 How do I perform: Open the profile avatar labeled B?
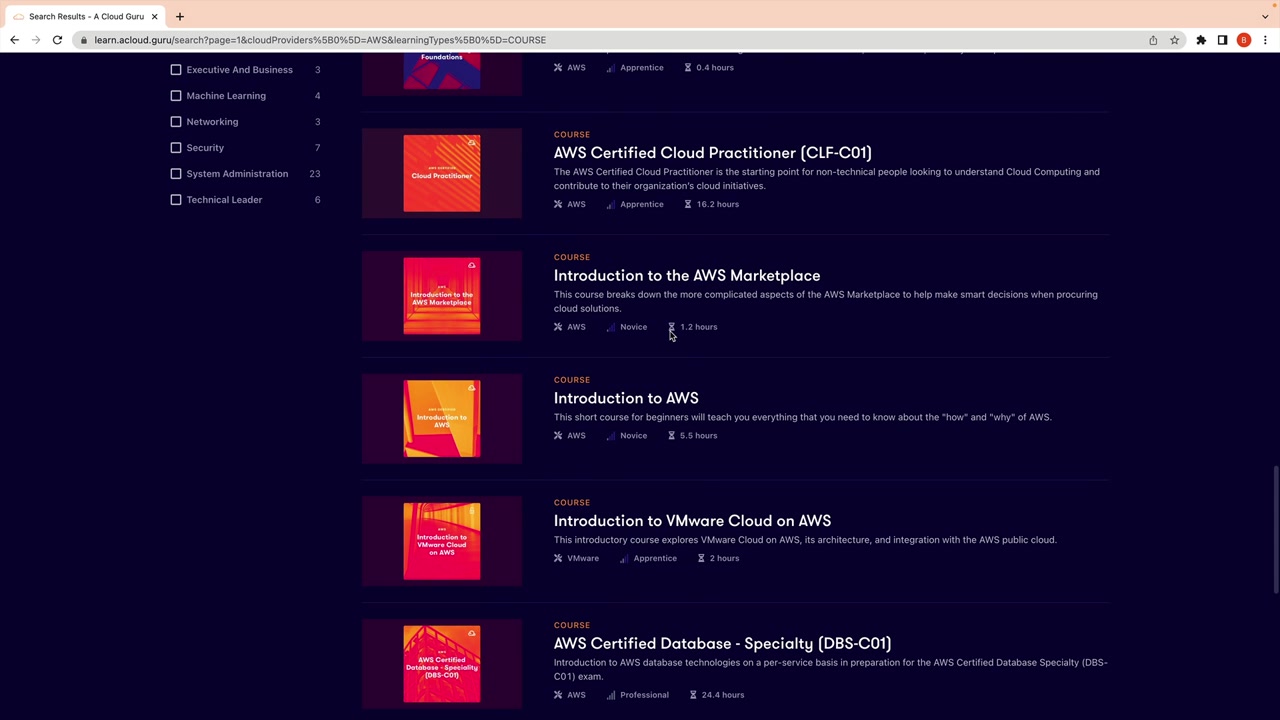[x=1244, y=40]
